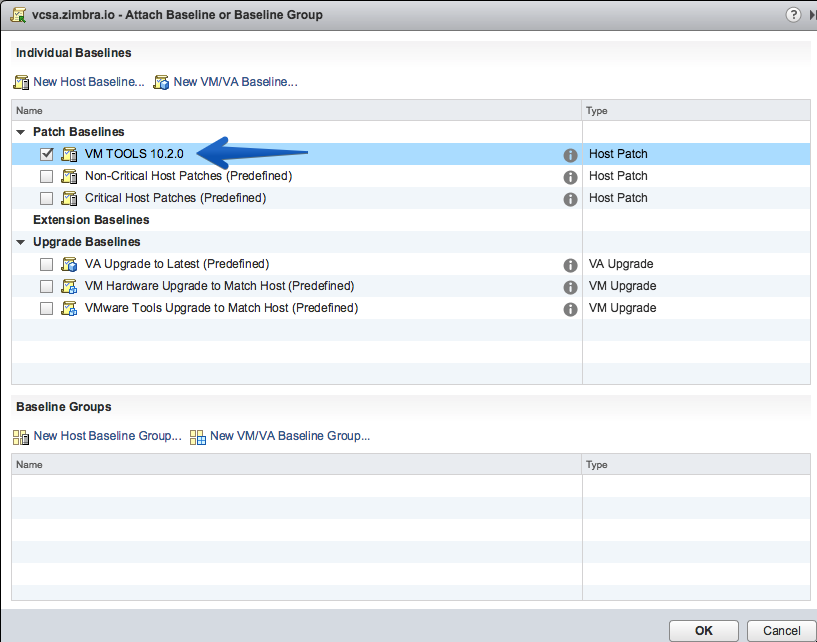
Task: Open New Host Baseline... link
Action: (x=89, y=82)
